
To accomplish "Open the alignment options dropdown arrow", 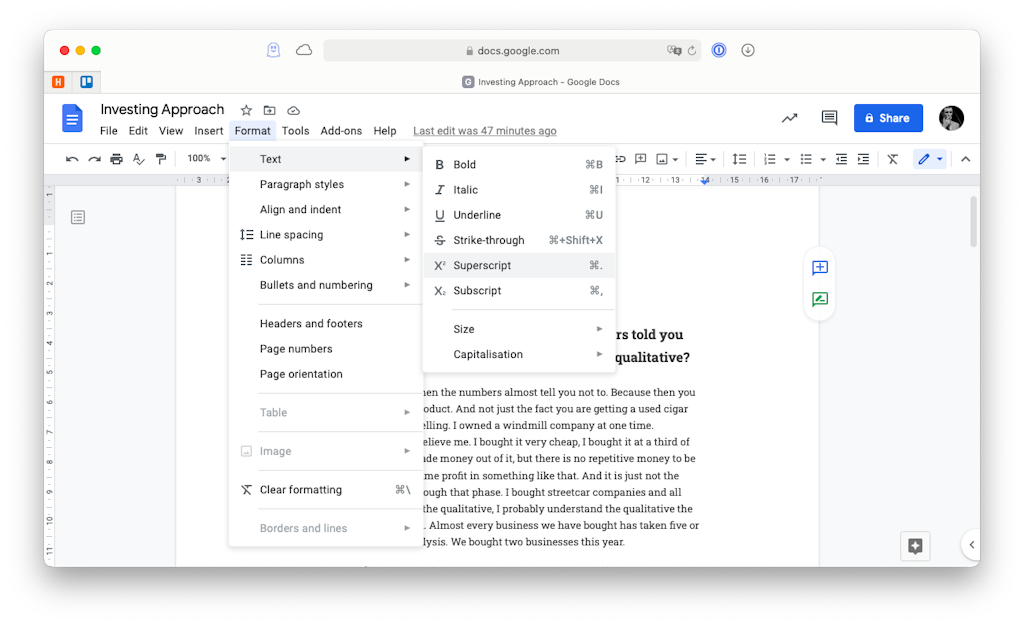I will 714,158.
